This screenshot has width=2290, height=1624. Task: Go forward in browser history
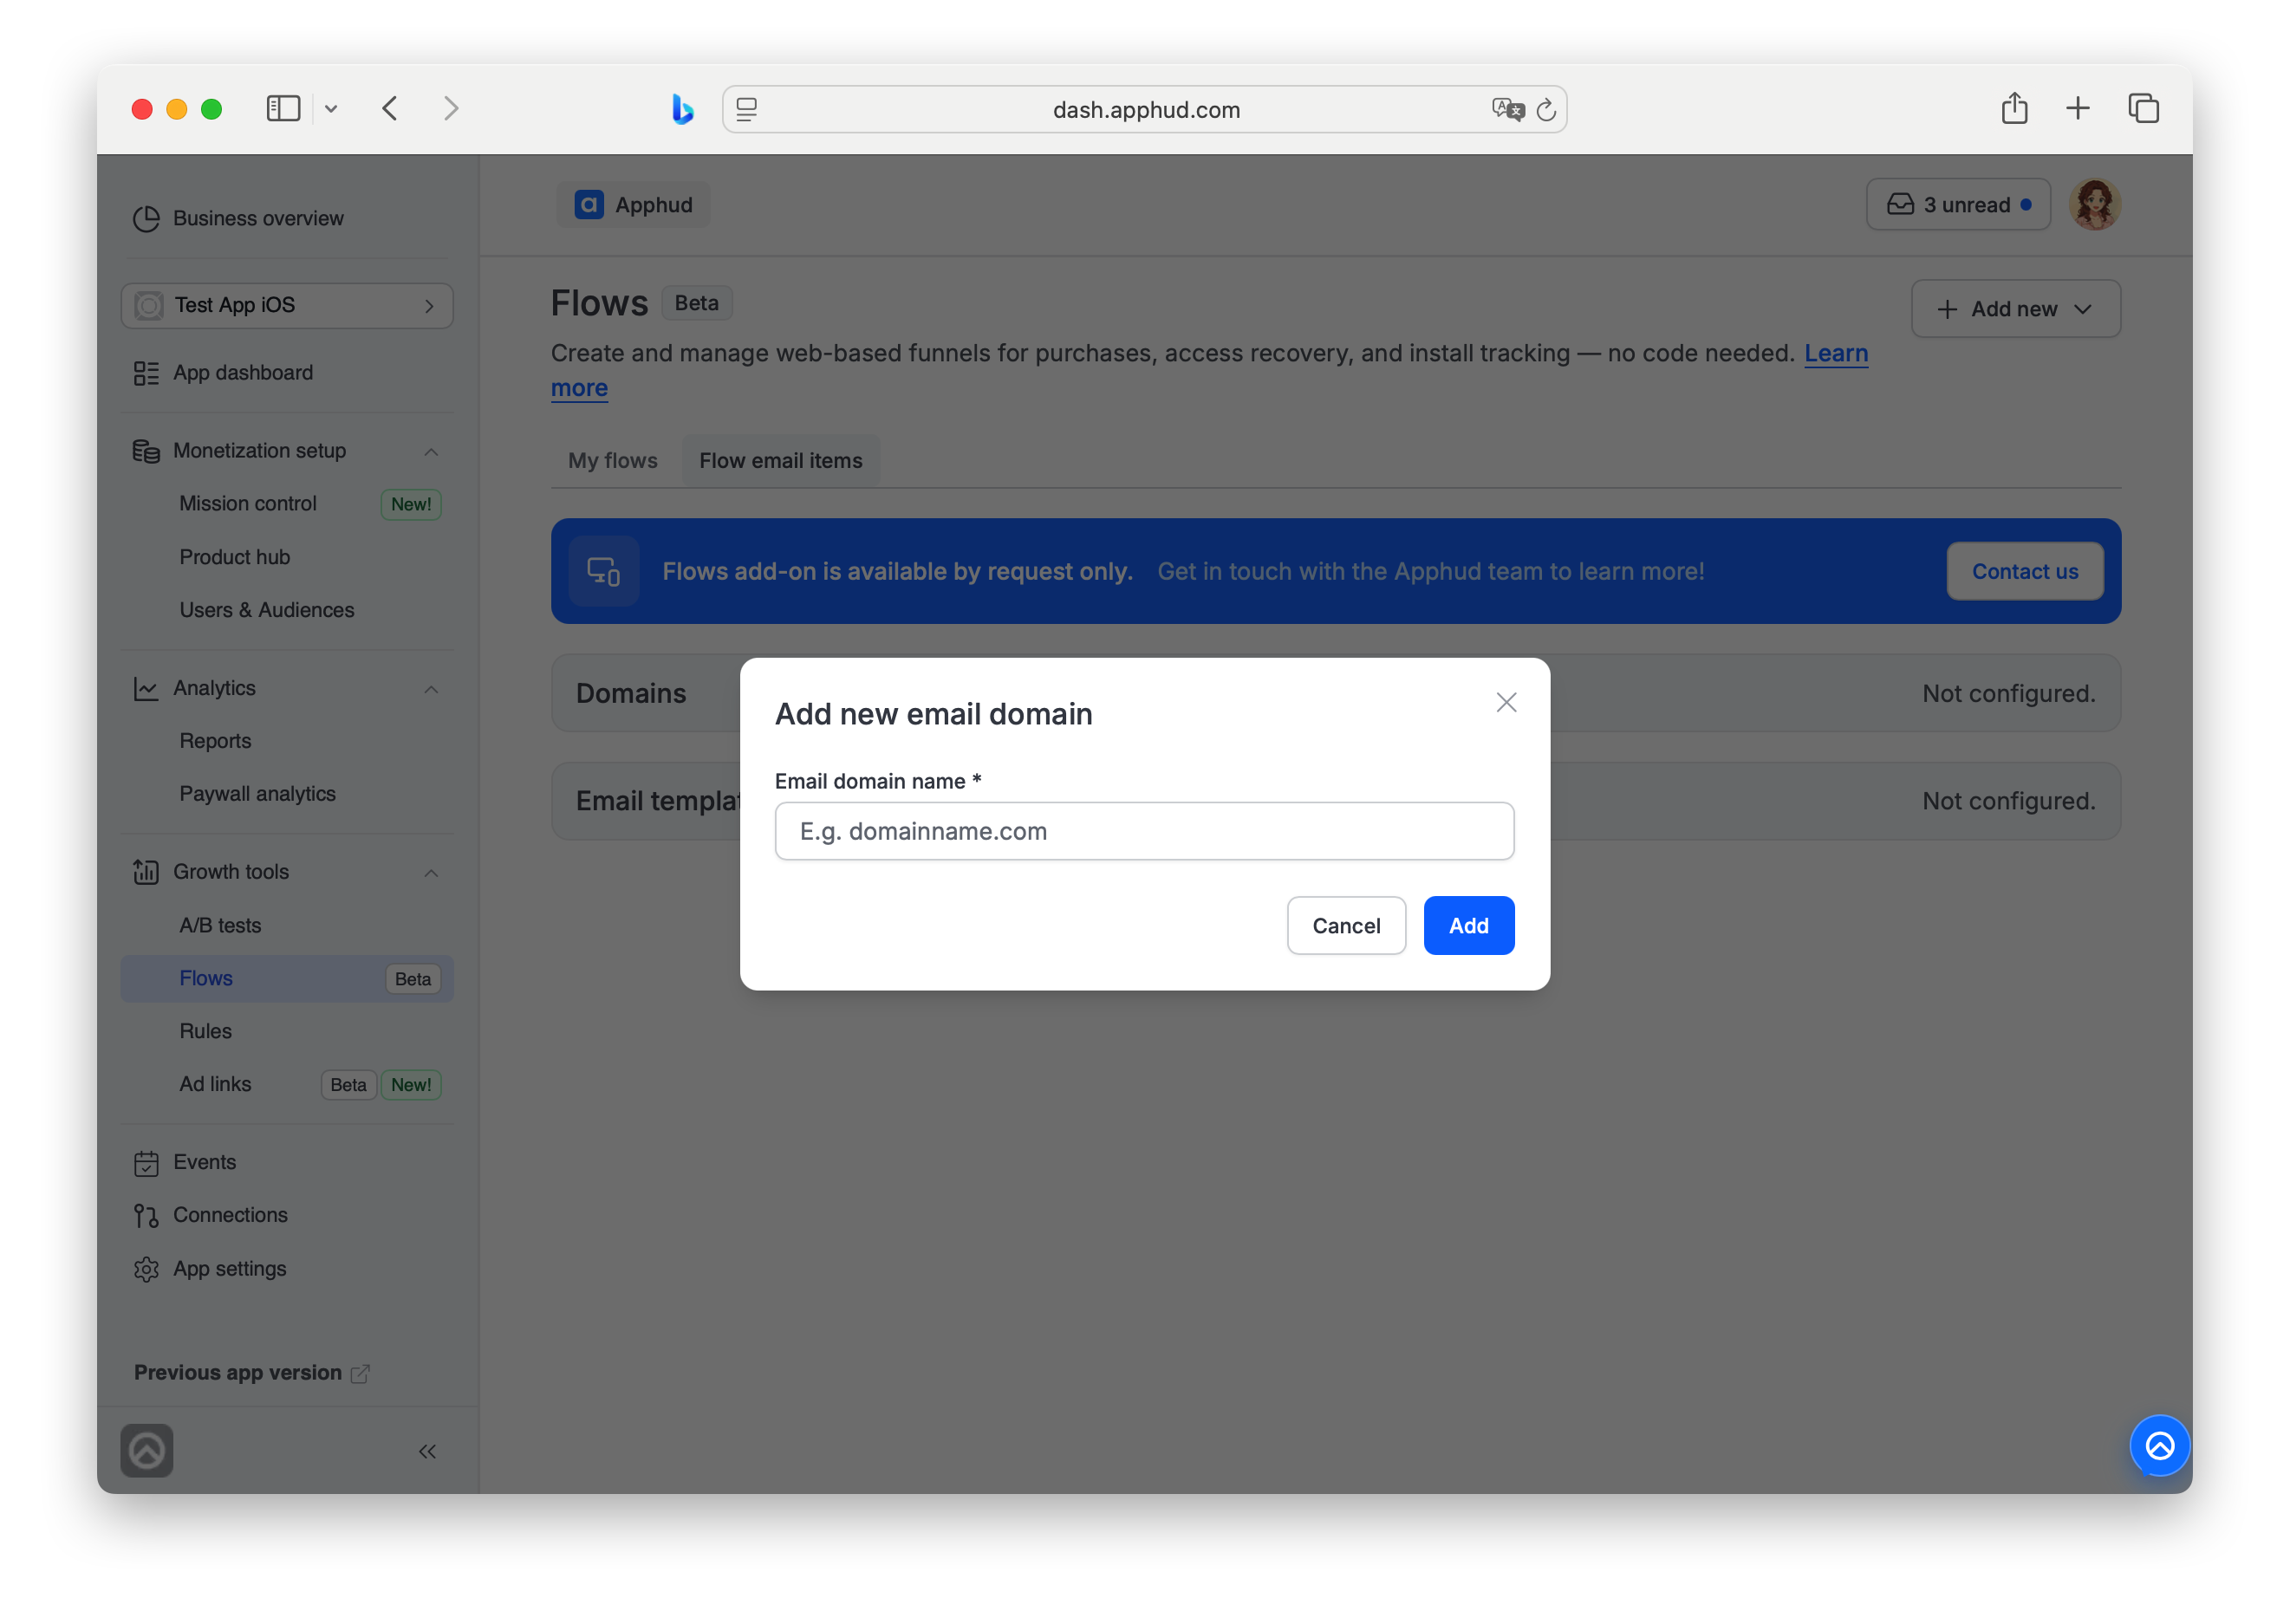pyautogui.click(x=451, y=109)
